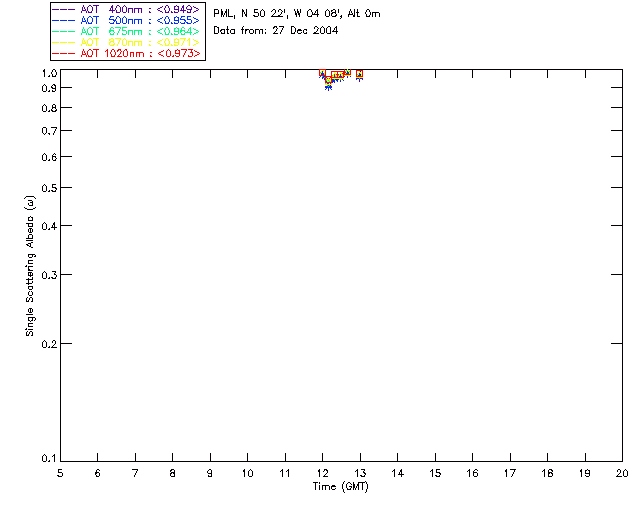Click the AOT 1020nm legend entry
Image resolution: width=640 pixels, height=512 pixels.
tap(126, 53)
